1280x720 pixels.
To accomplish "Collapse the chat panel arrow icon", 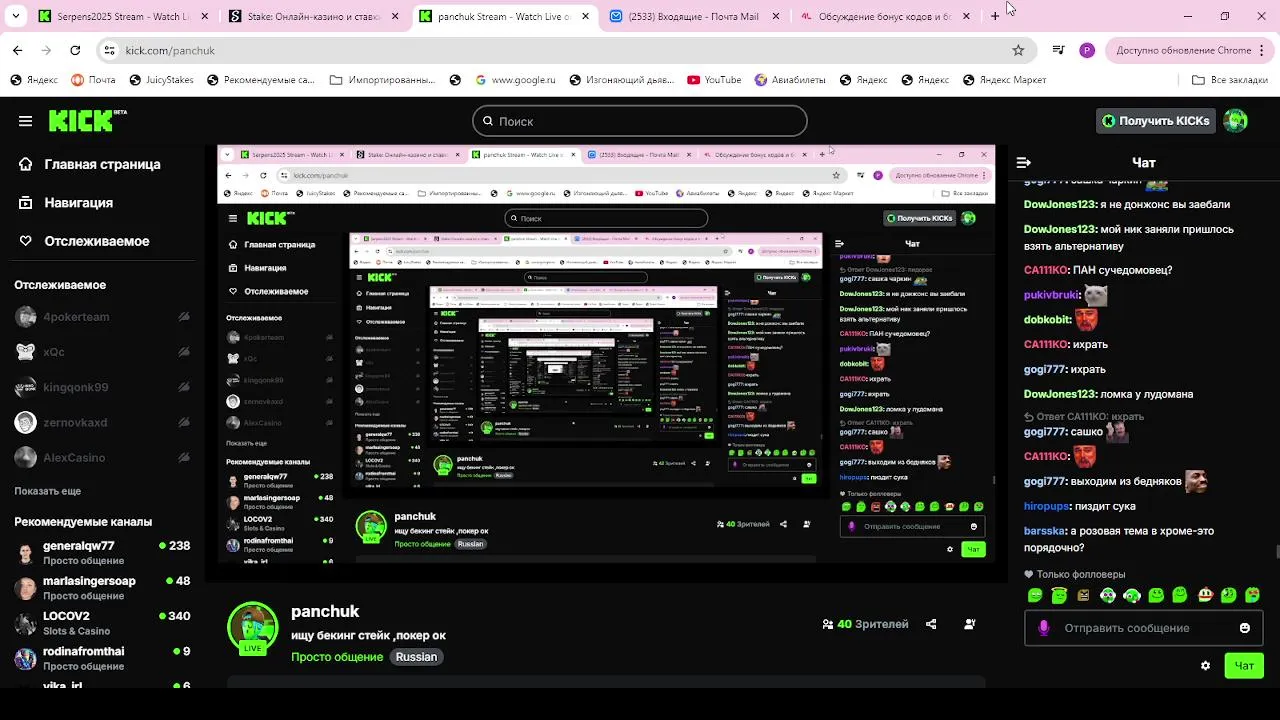I will pyautogui.click(x=1023, y=162).
